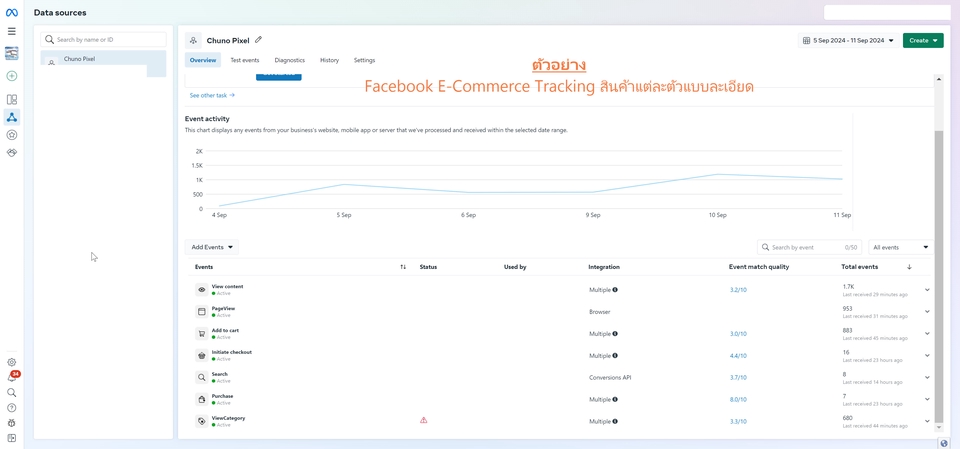Open the 8.0/10 match quality link
Screen dimensions: 960x449
738,399
